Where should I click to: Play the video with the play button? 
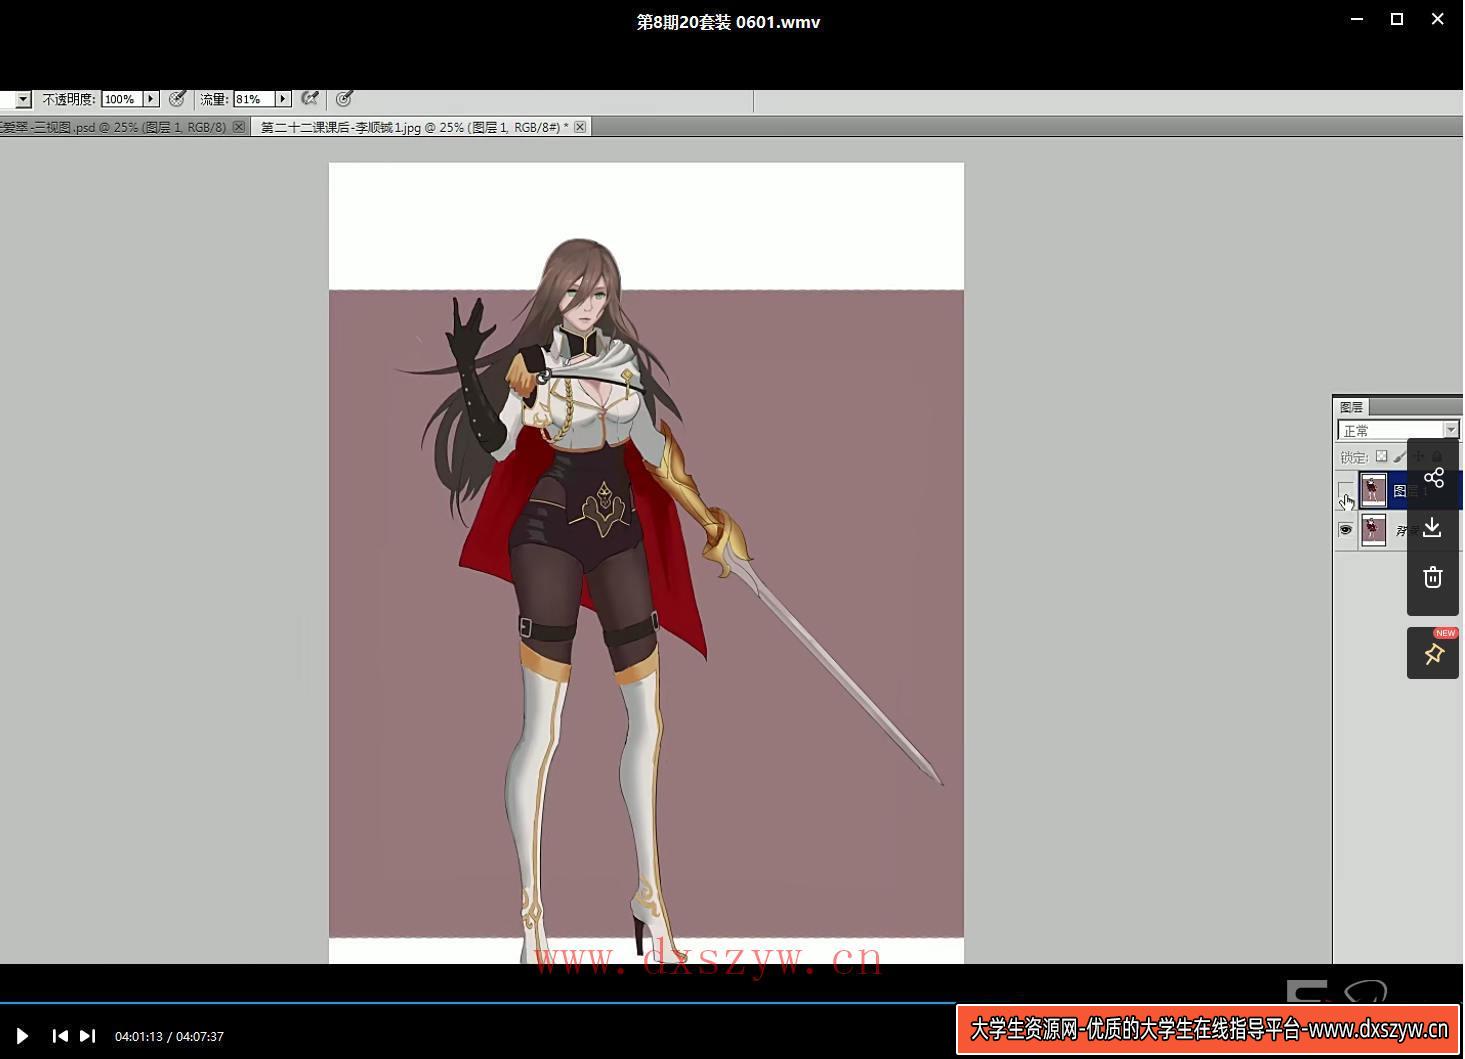(22, 1036)
